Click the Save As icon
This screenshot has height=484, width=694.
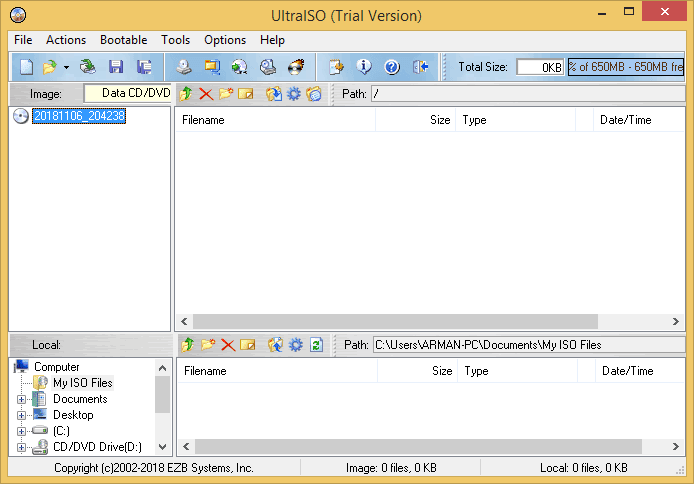144,67
